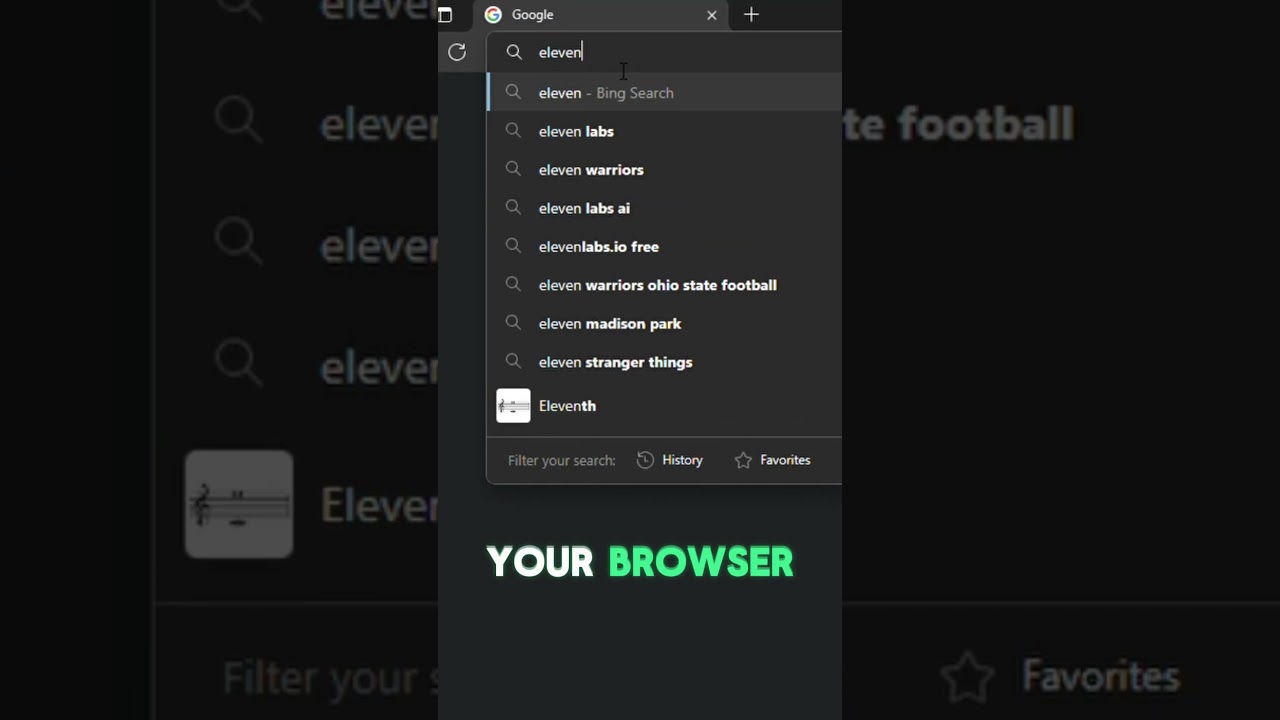Open a new tab with plus icon
Image resolution: width=1280 pixels, height=720 pixels.
point(751,14)
